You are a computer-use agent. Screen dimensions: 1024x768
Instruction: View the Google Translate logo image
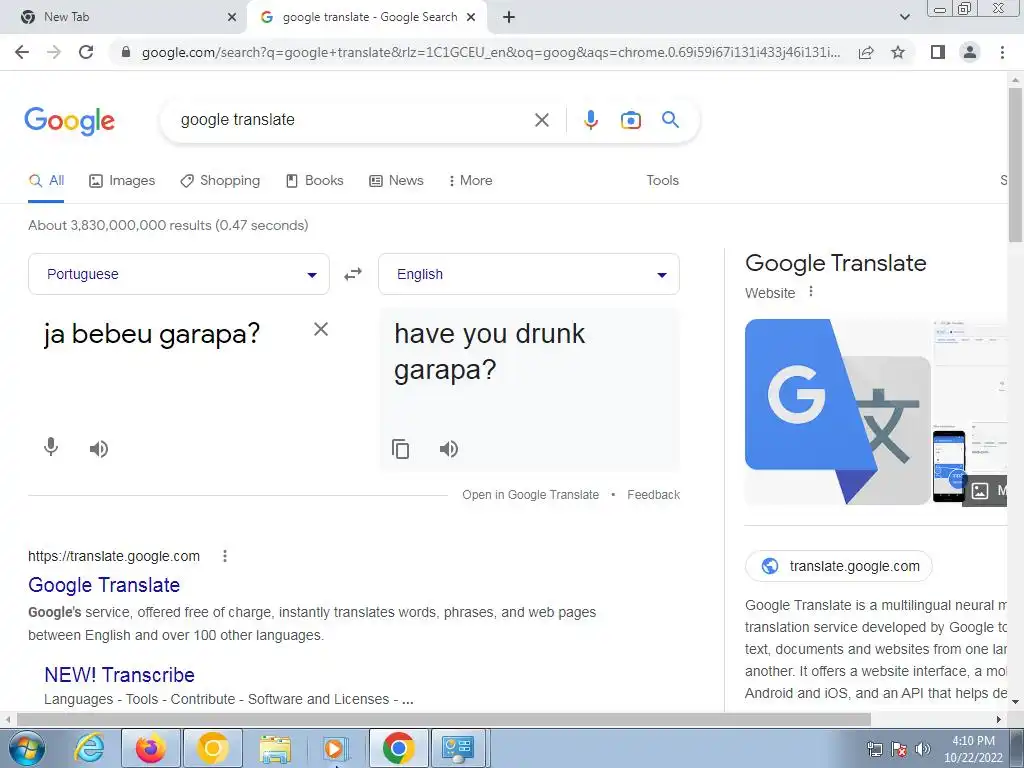coord(838,411)
